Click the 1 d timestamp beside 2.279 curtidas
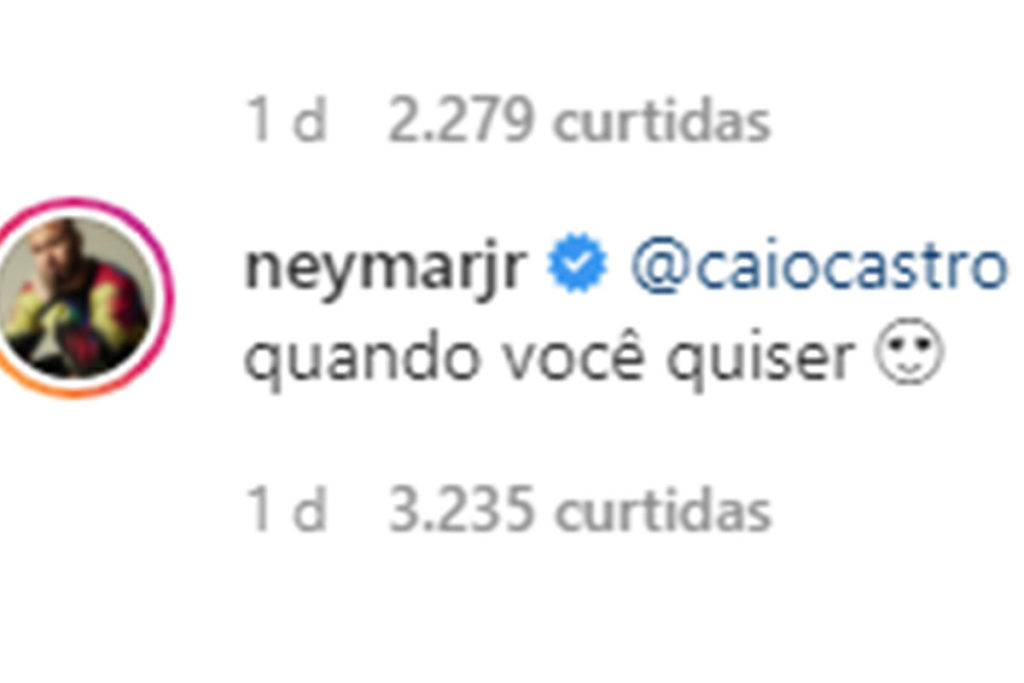The image size is (1024, 683). click(285, 120)
